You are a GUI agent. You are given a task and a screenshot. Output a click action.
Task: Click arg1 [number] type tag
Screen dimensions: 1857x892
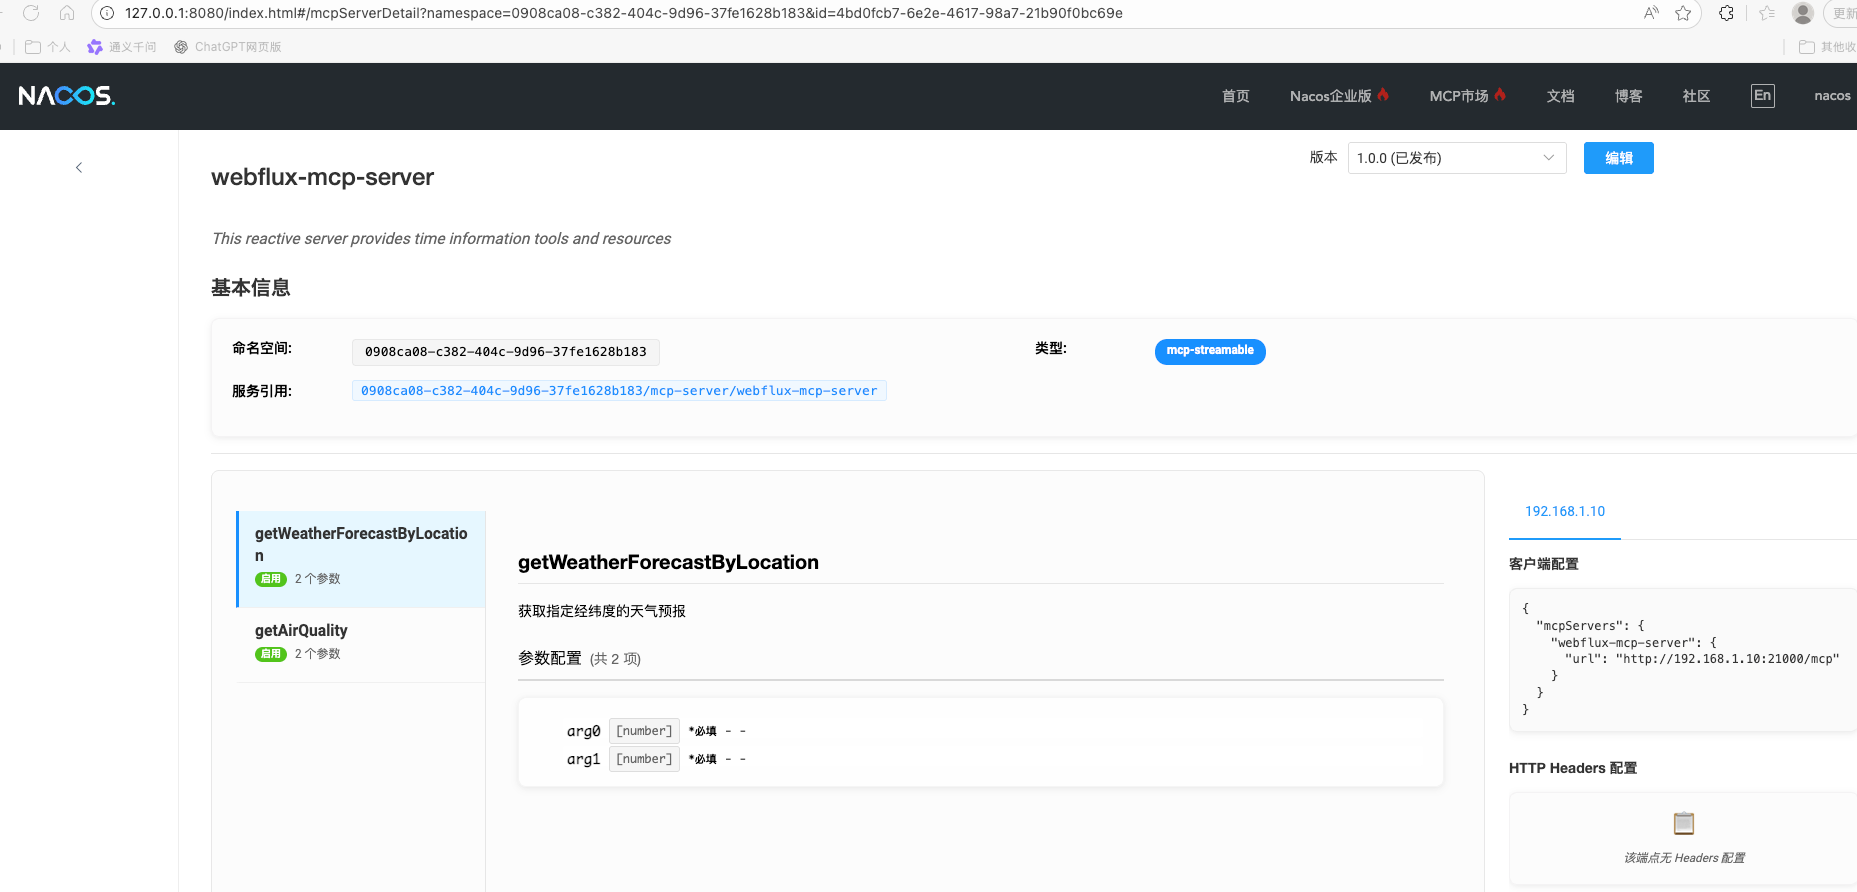point(644,759)
